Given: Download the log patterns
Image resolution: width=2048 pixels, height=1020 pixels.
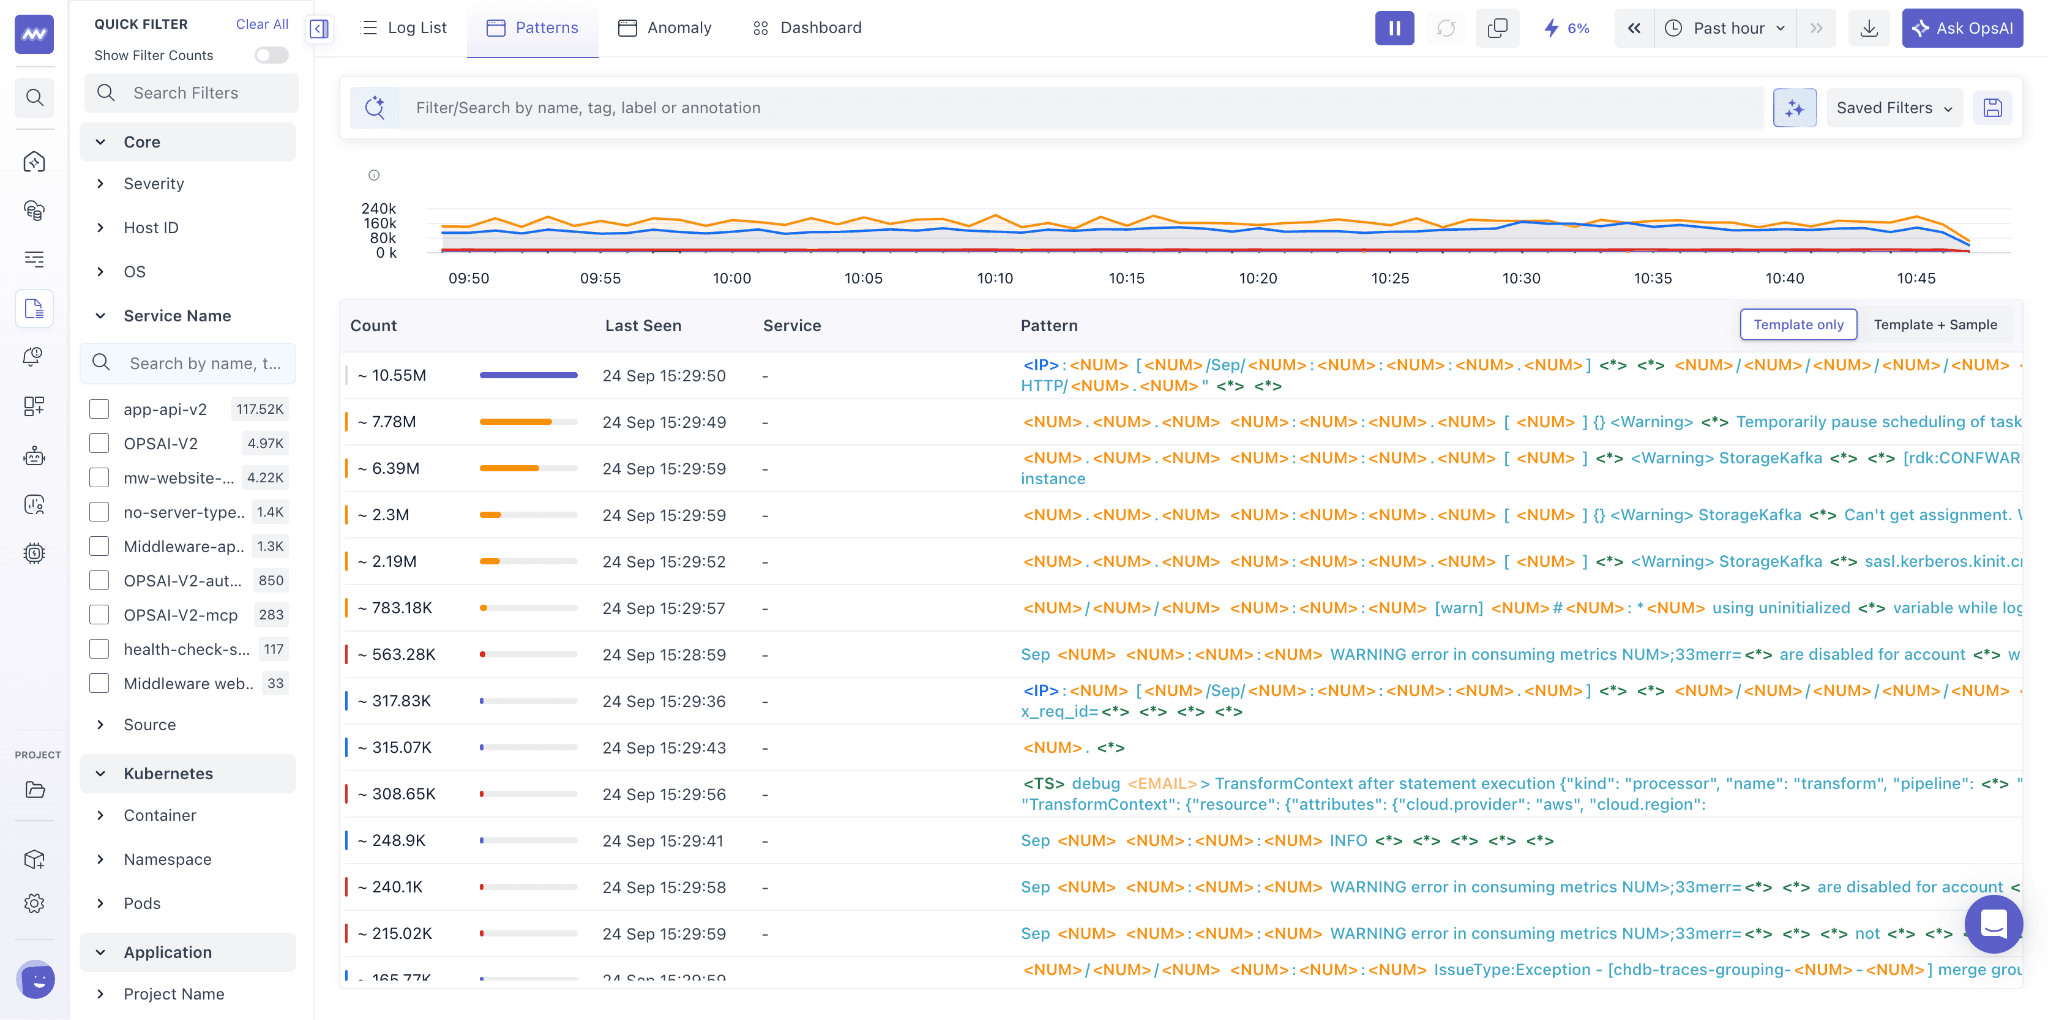Looking at the screenshot, I should [1868, 28].
